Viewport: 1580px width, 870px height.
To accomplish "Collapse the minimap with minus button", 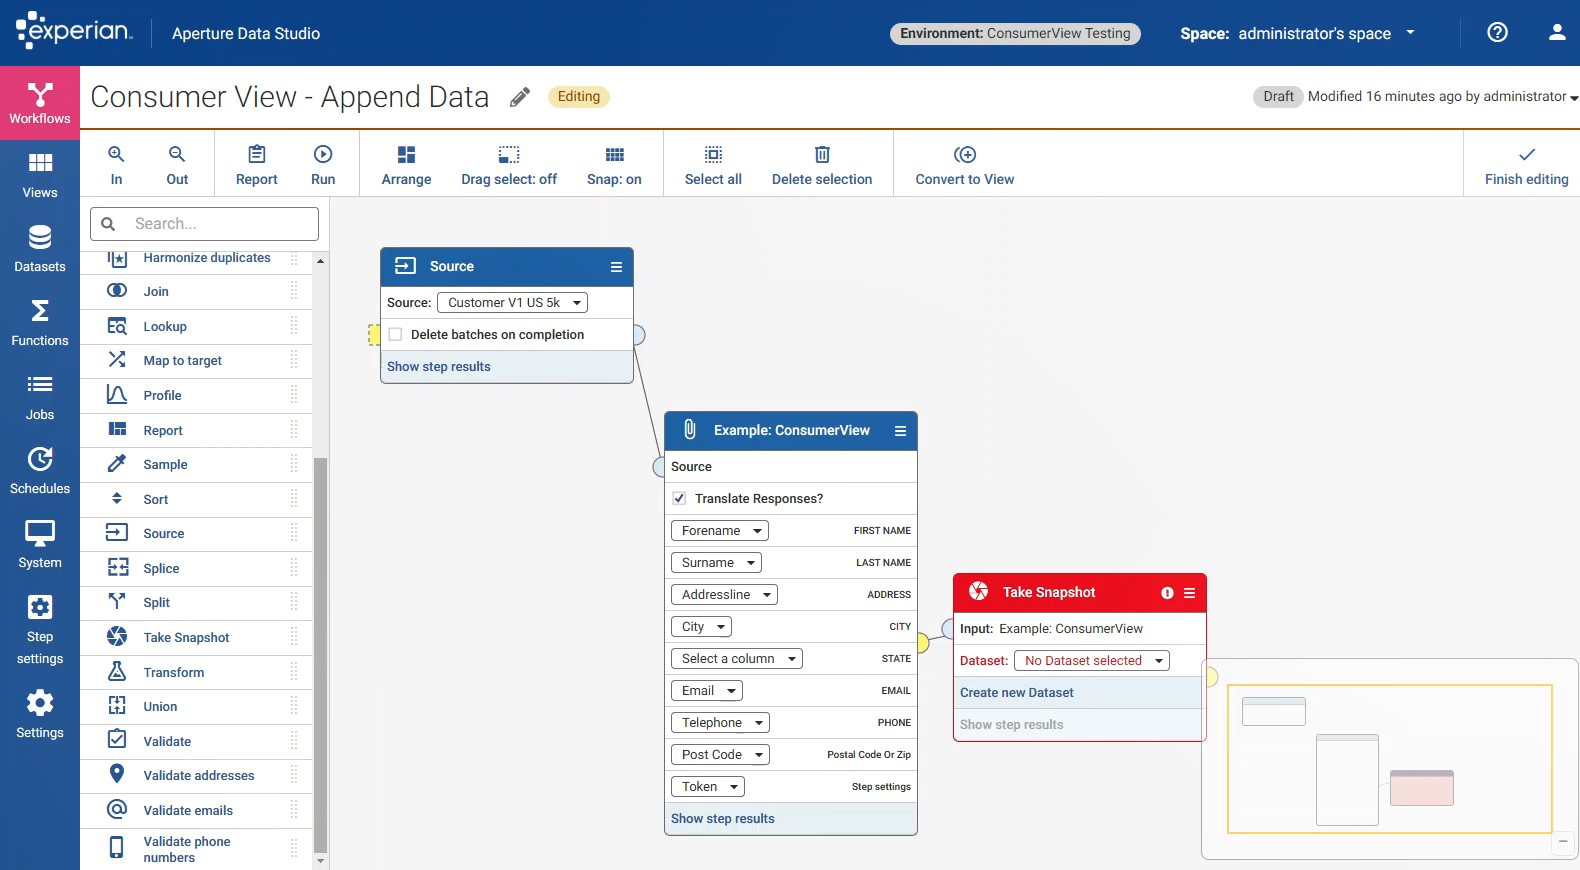I will click(x=1563, y=842).
